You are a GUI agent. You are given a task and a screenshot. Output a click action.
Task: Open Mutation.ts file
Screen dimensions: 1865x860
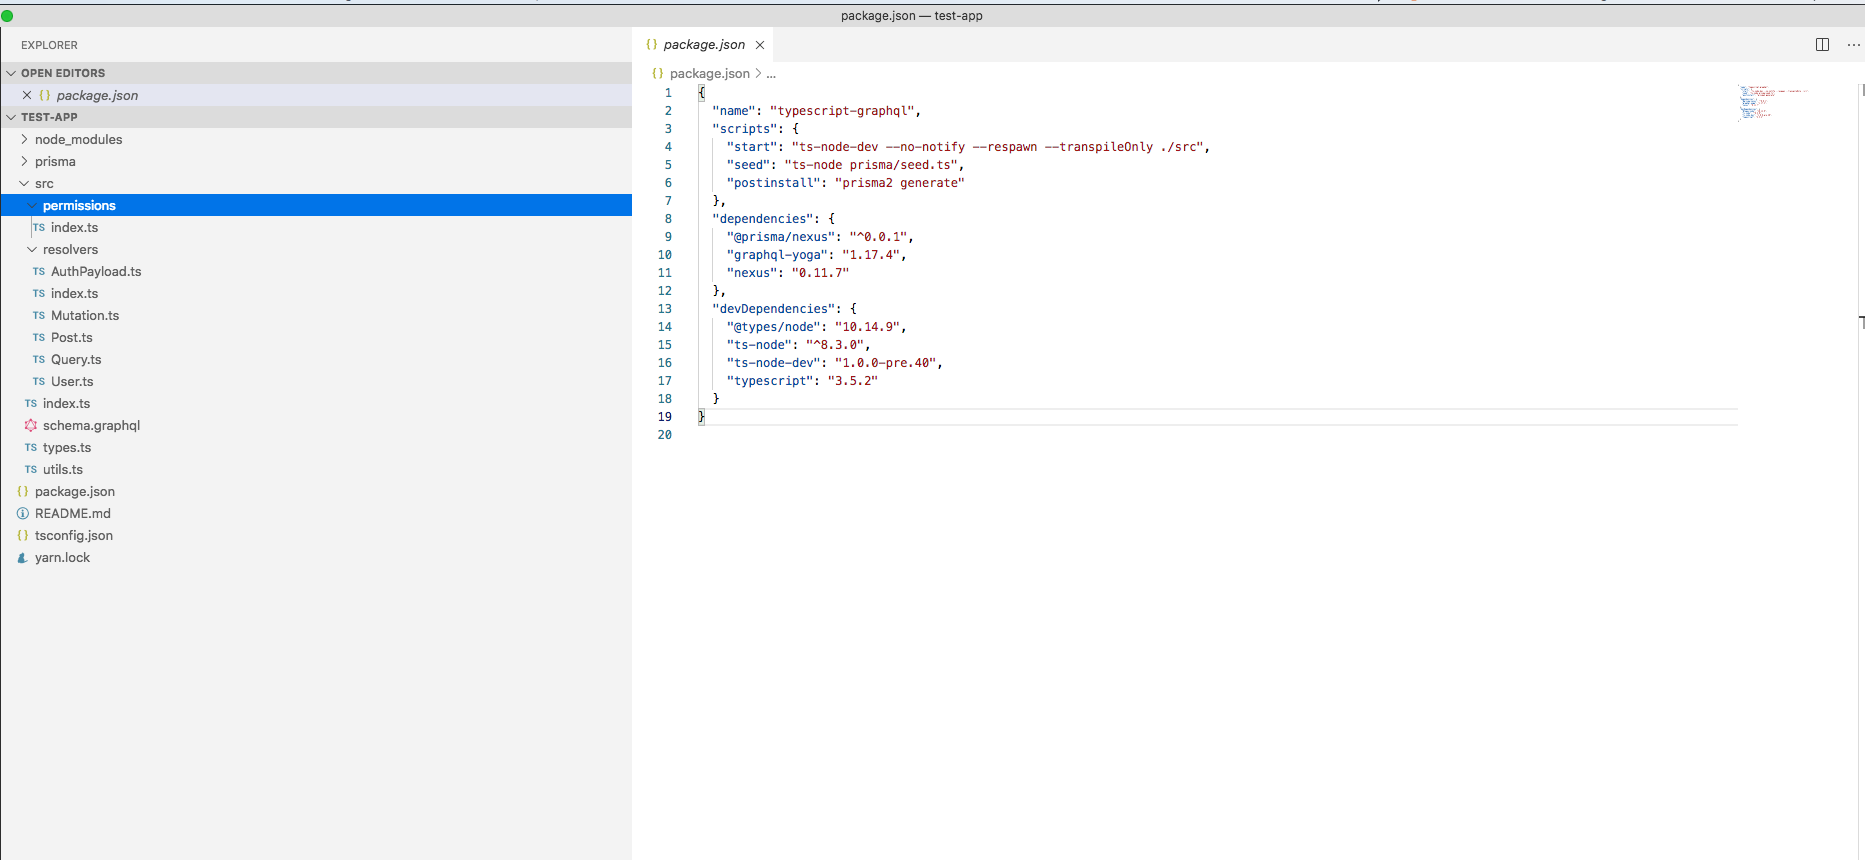click(x=85, y=315)
